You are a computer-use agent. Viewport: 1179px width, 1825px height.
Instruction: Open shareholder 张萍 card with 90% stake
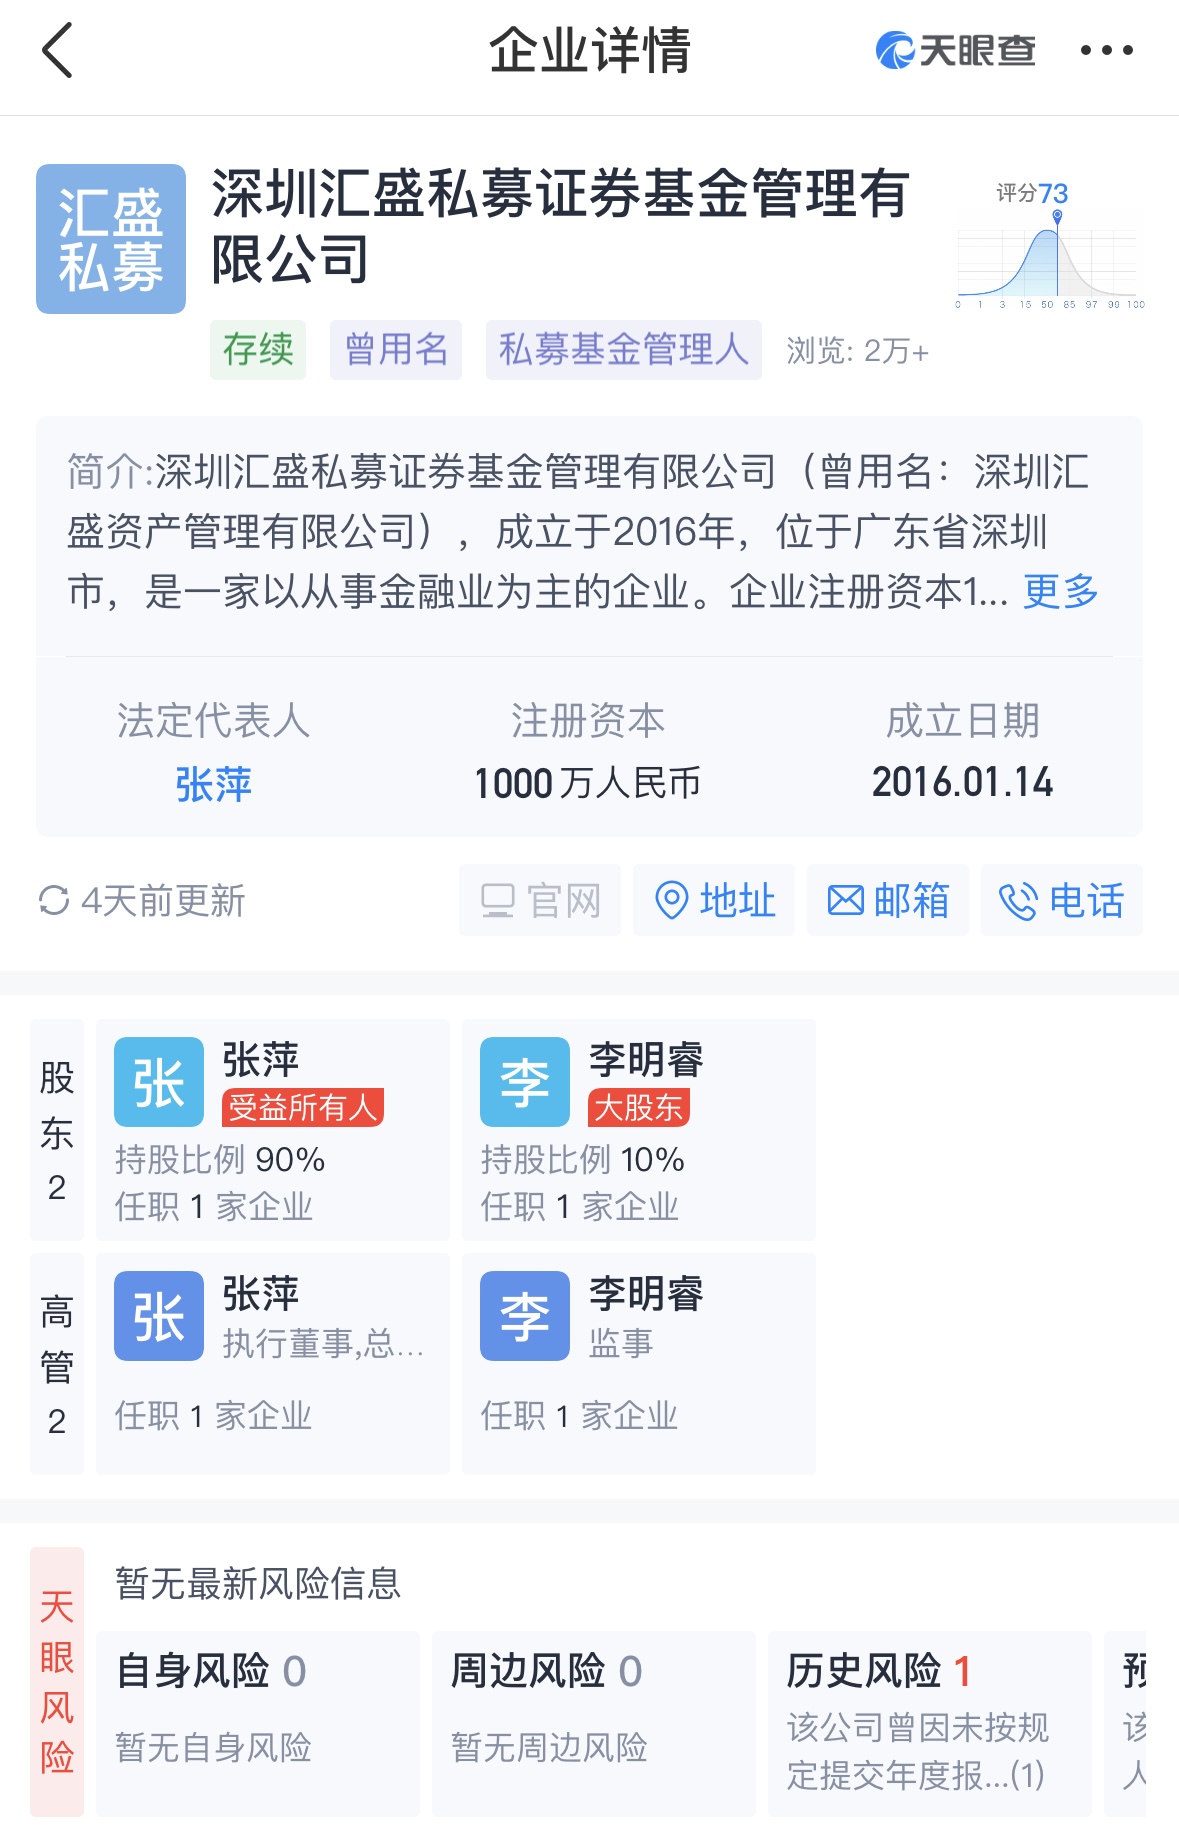(x=272, y=1130)
